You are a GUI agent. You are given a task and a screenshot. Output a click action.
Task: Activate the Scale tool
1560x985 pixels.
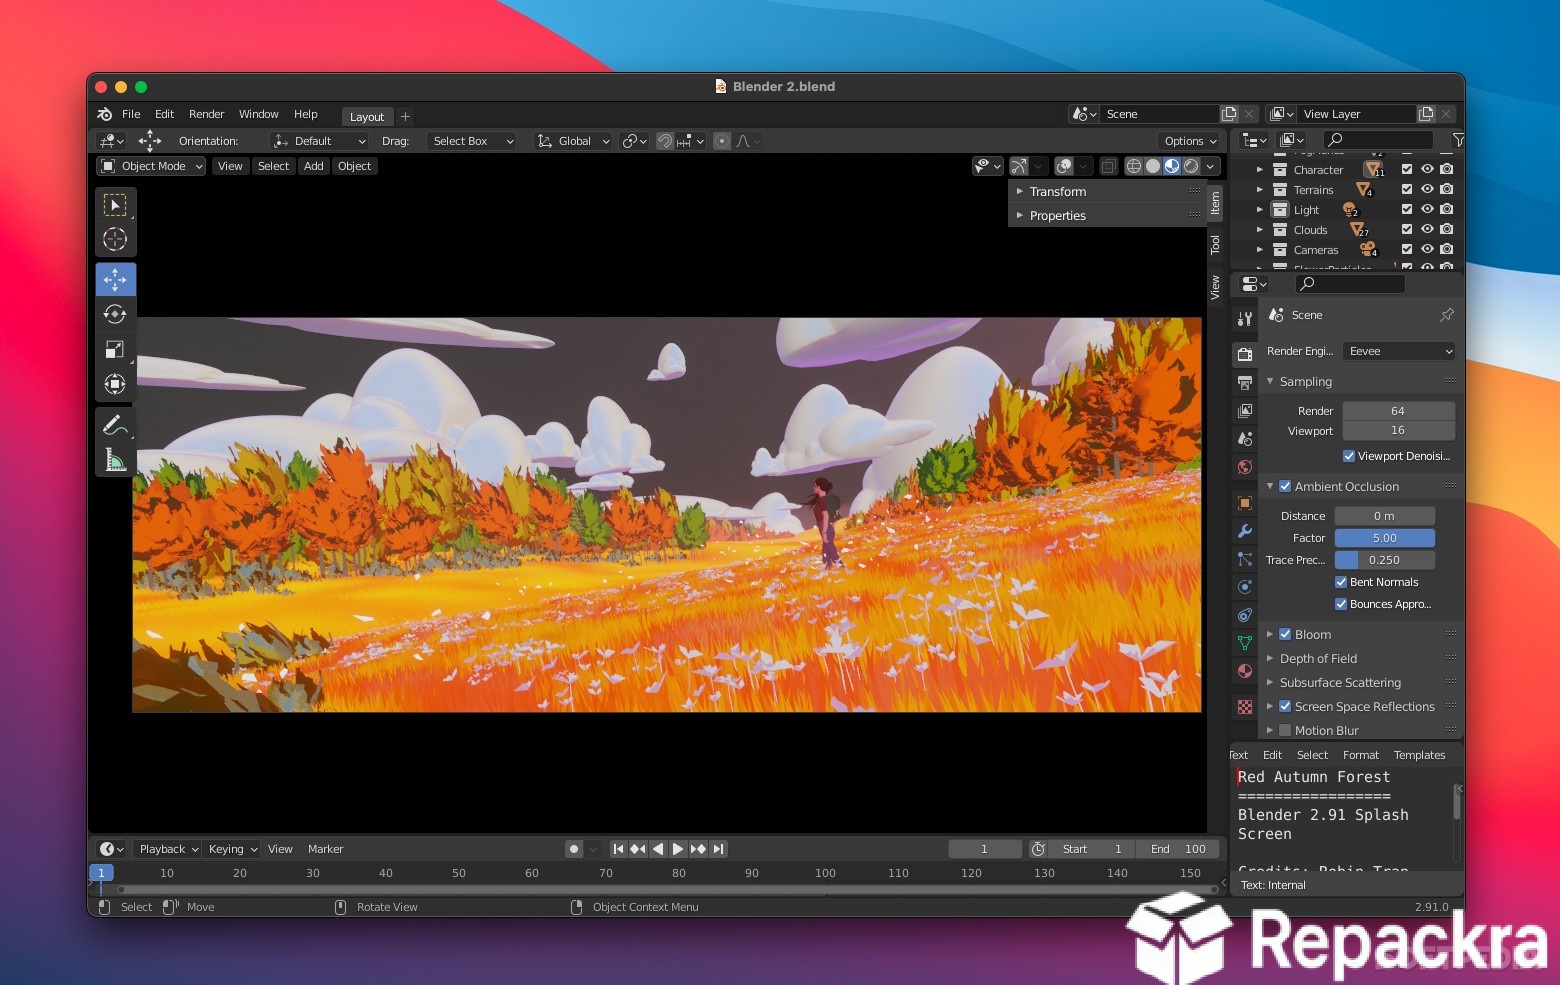point(115,349)
